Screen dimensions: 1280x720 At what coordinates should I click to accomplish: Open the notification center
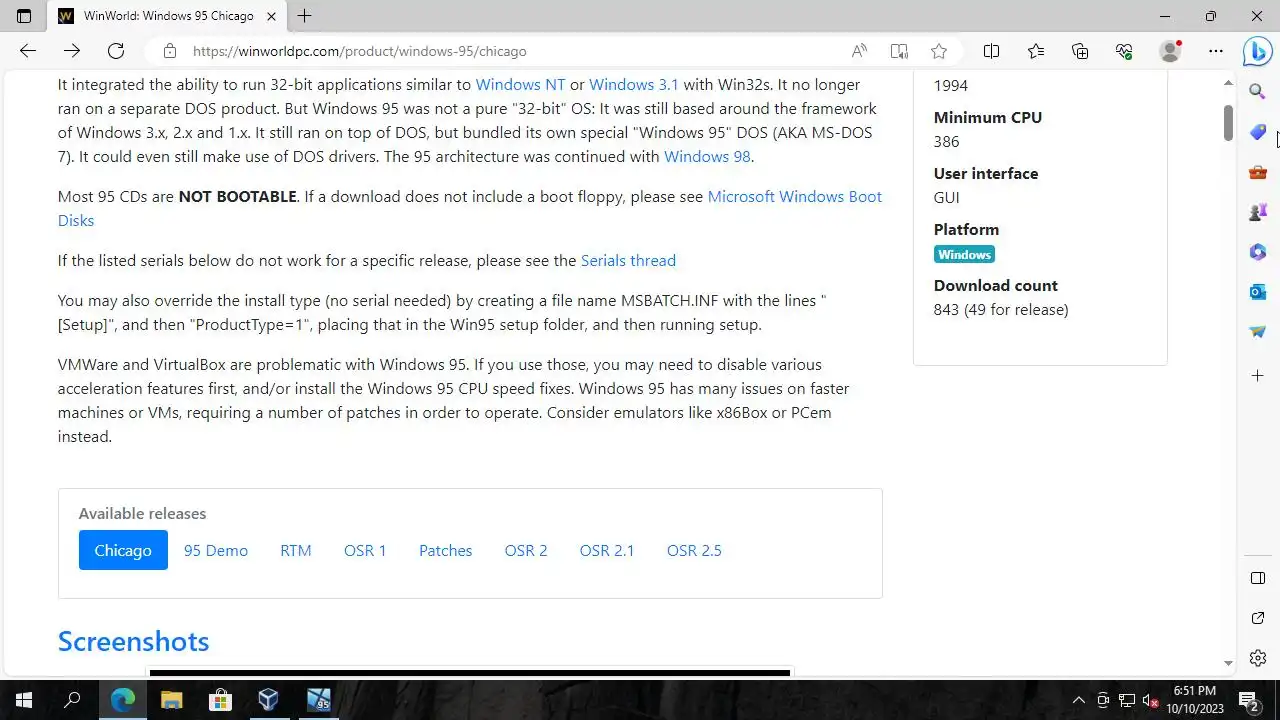1249,700
